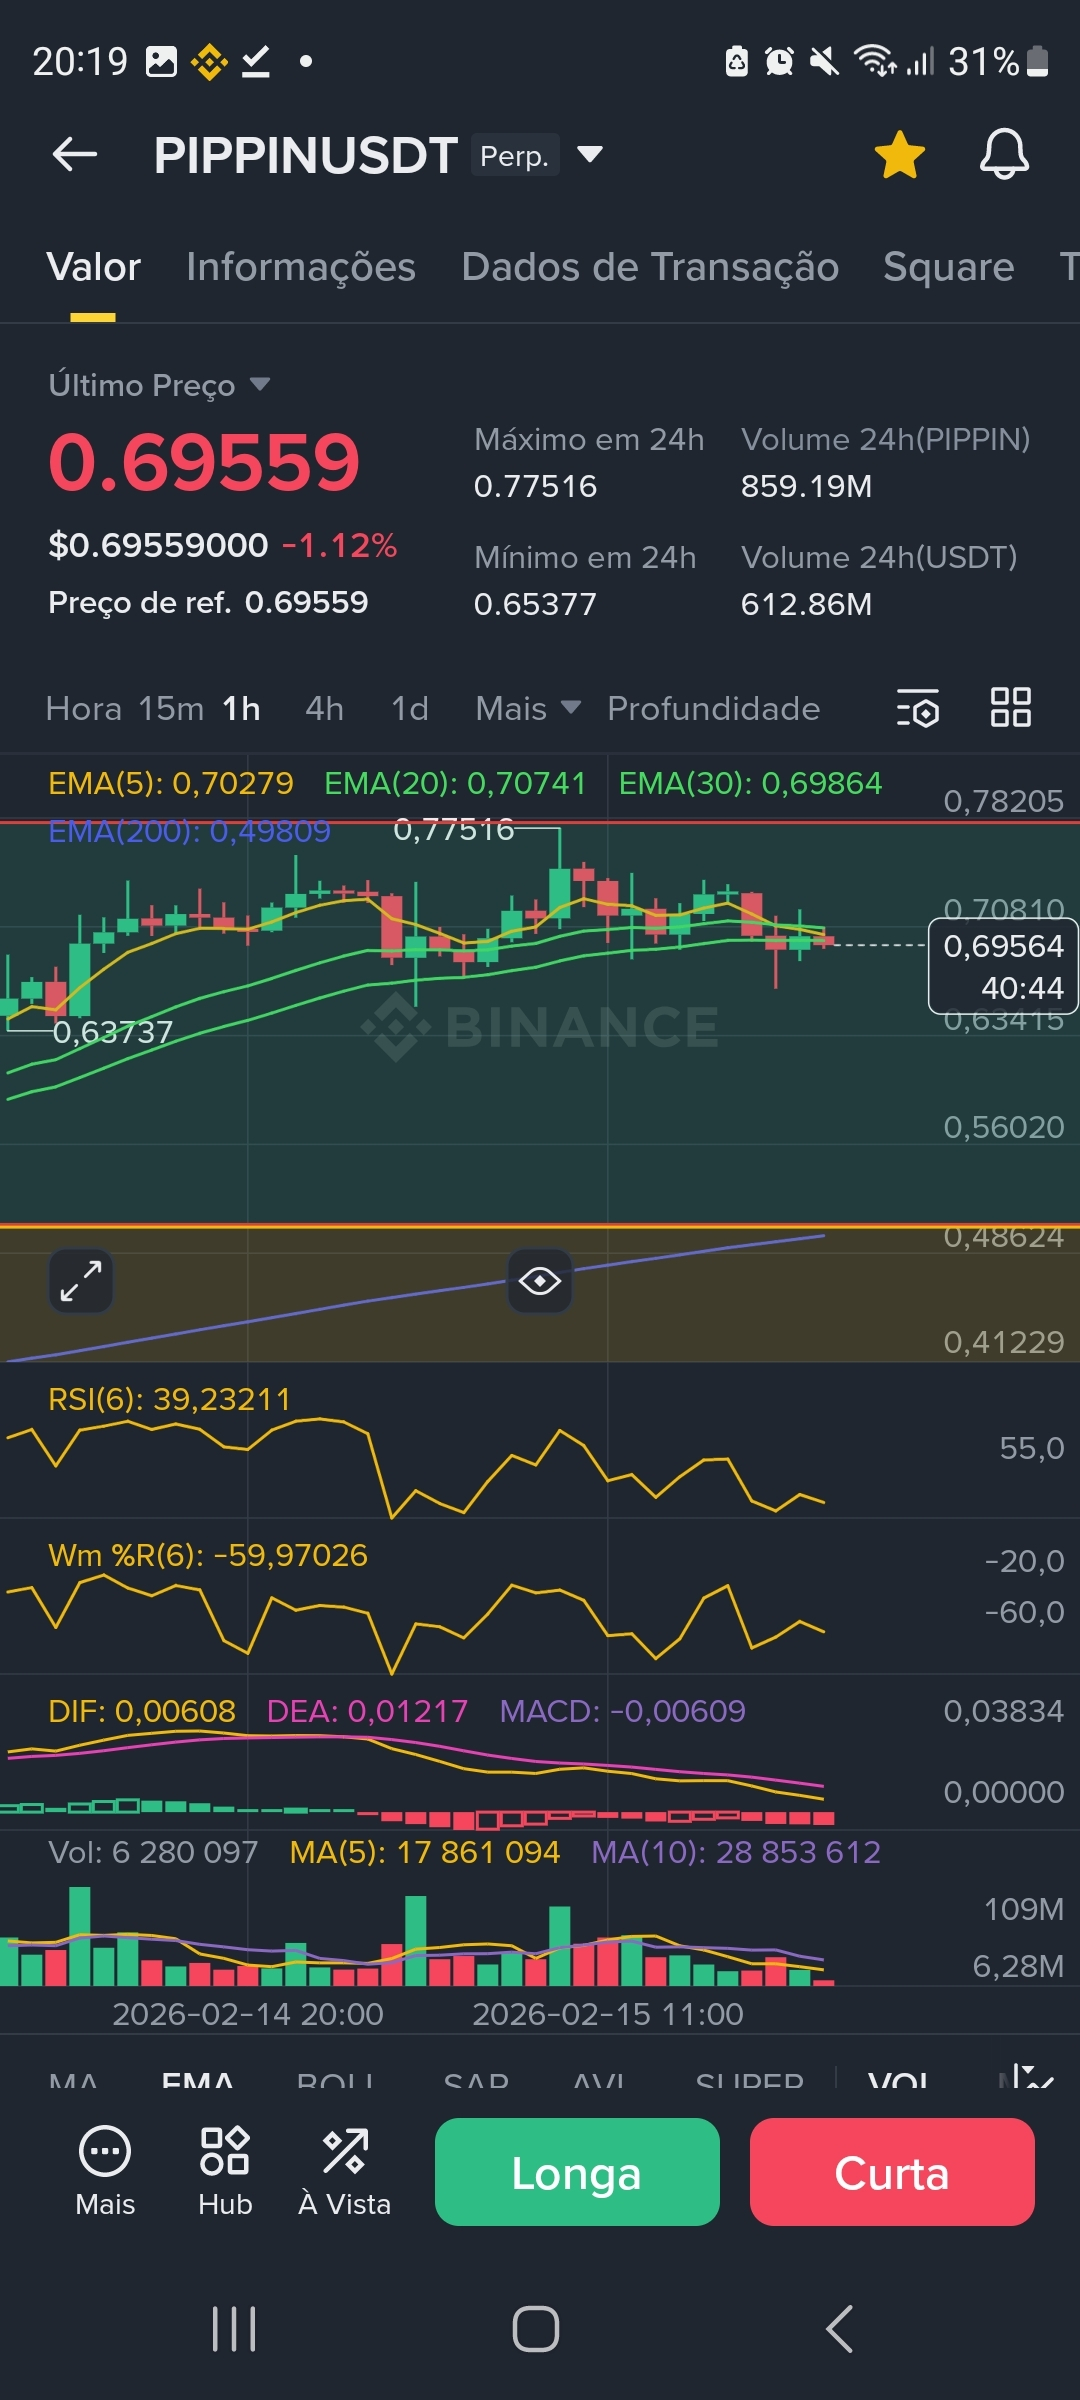Expand the PIPPINUSDT pair selector dropdown arrow

(x=590, y=154)
